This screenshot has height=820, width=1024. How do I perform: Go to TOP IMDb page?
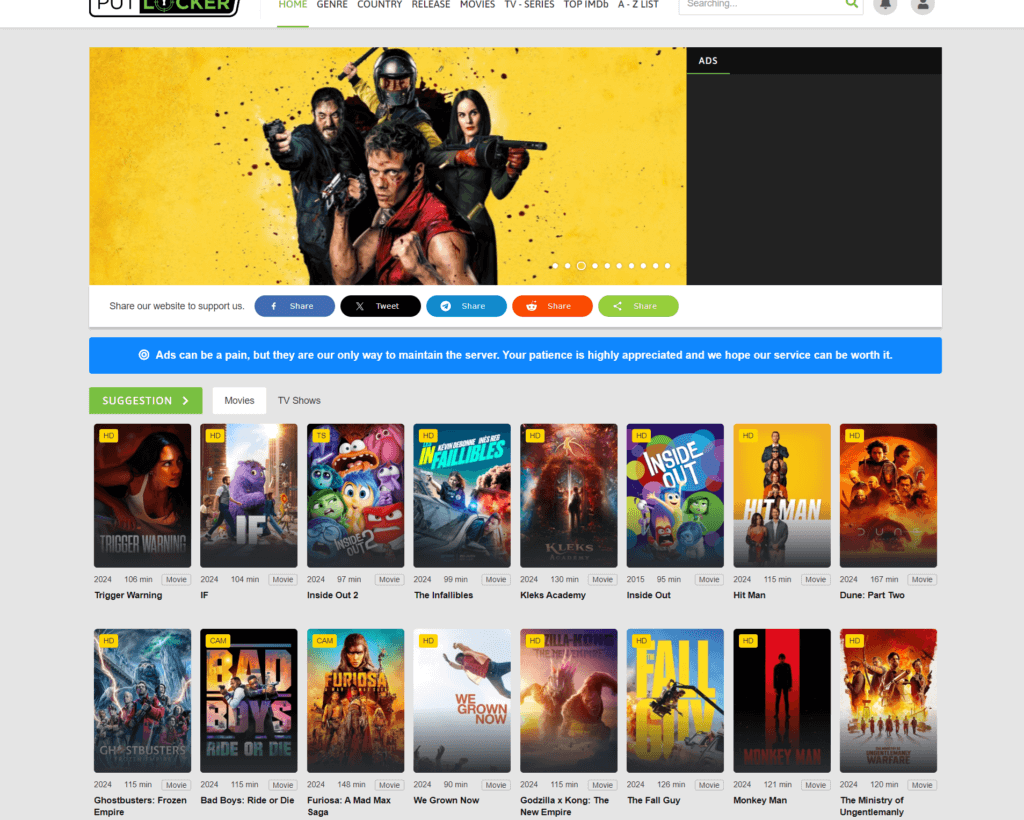tap(586, 5)
